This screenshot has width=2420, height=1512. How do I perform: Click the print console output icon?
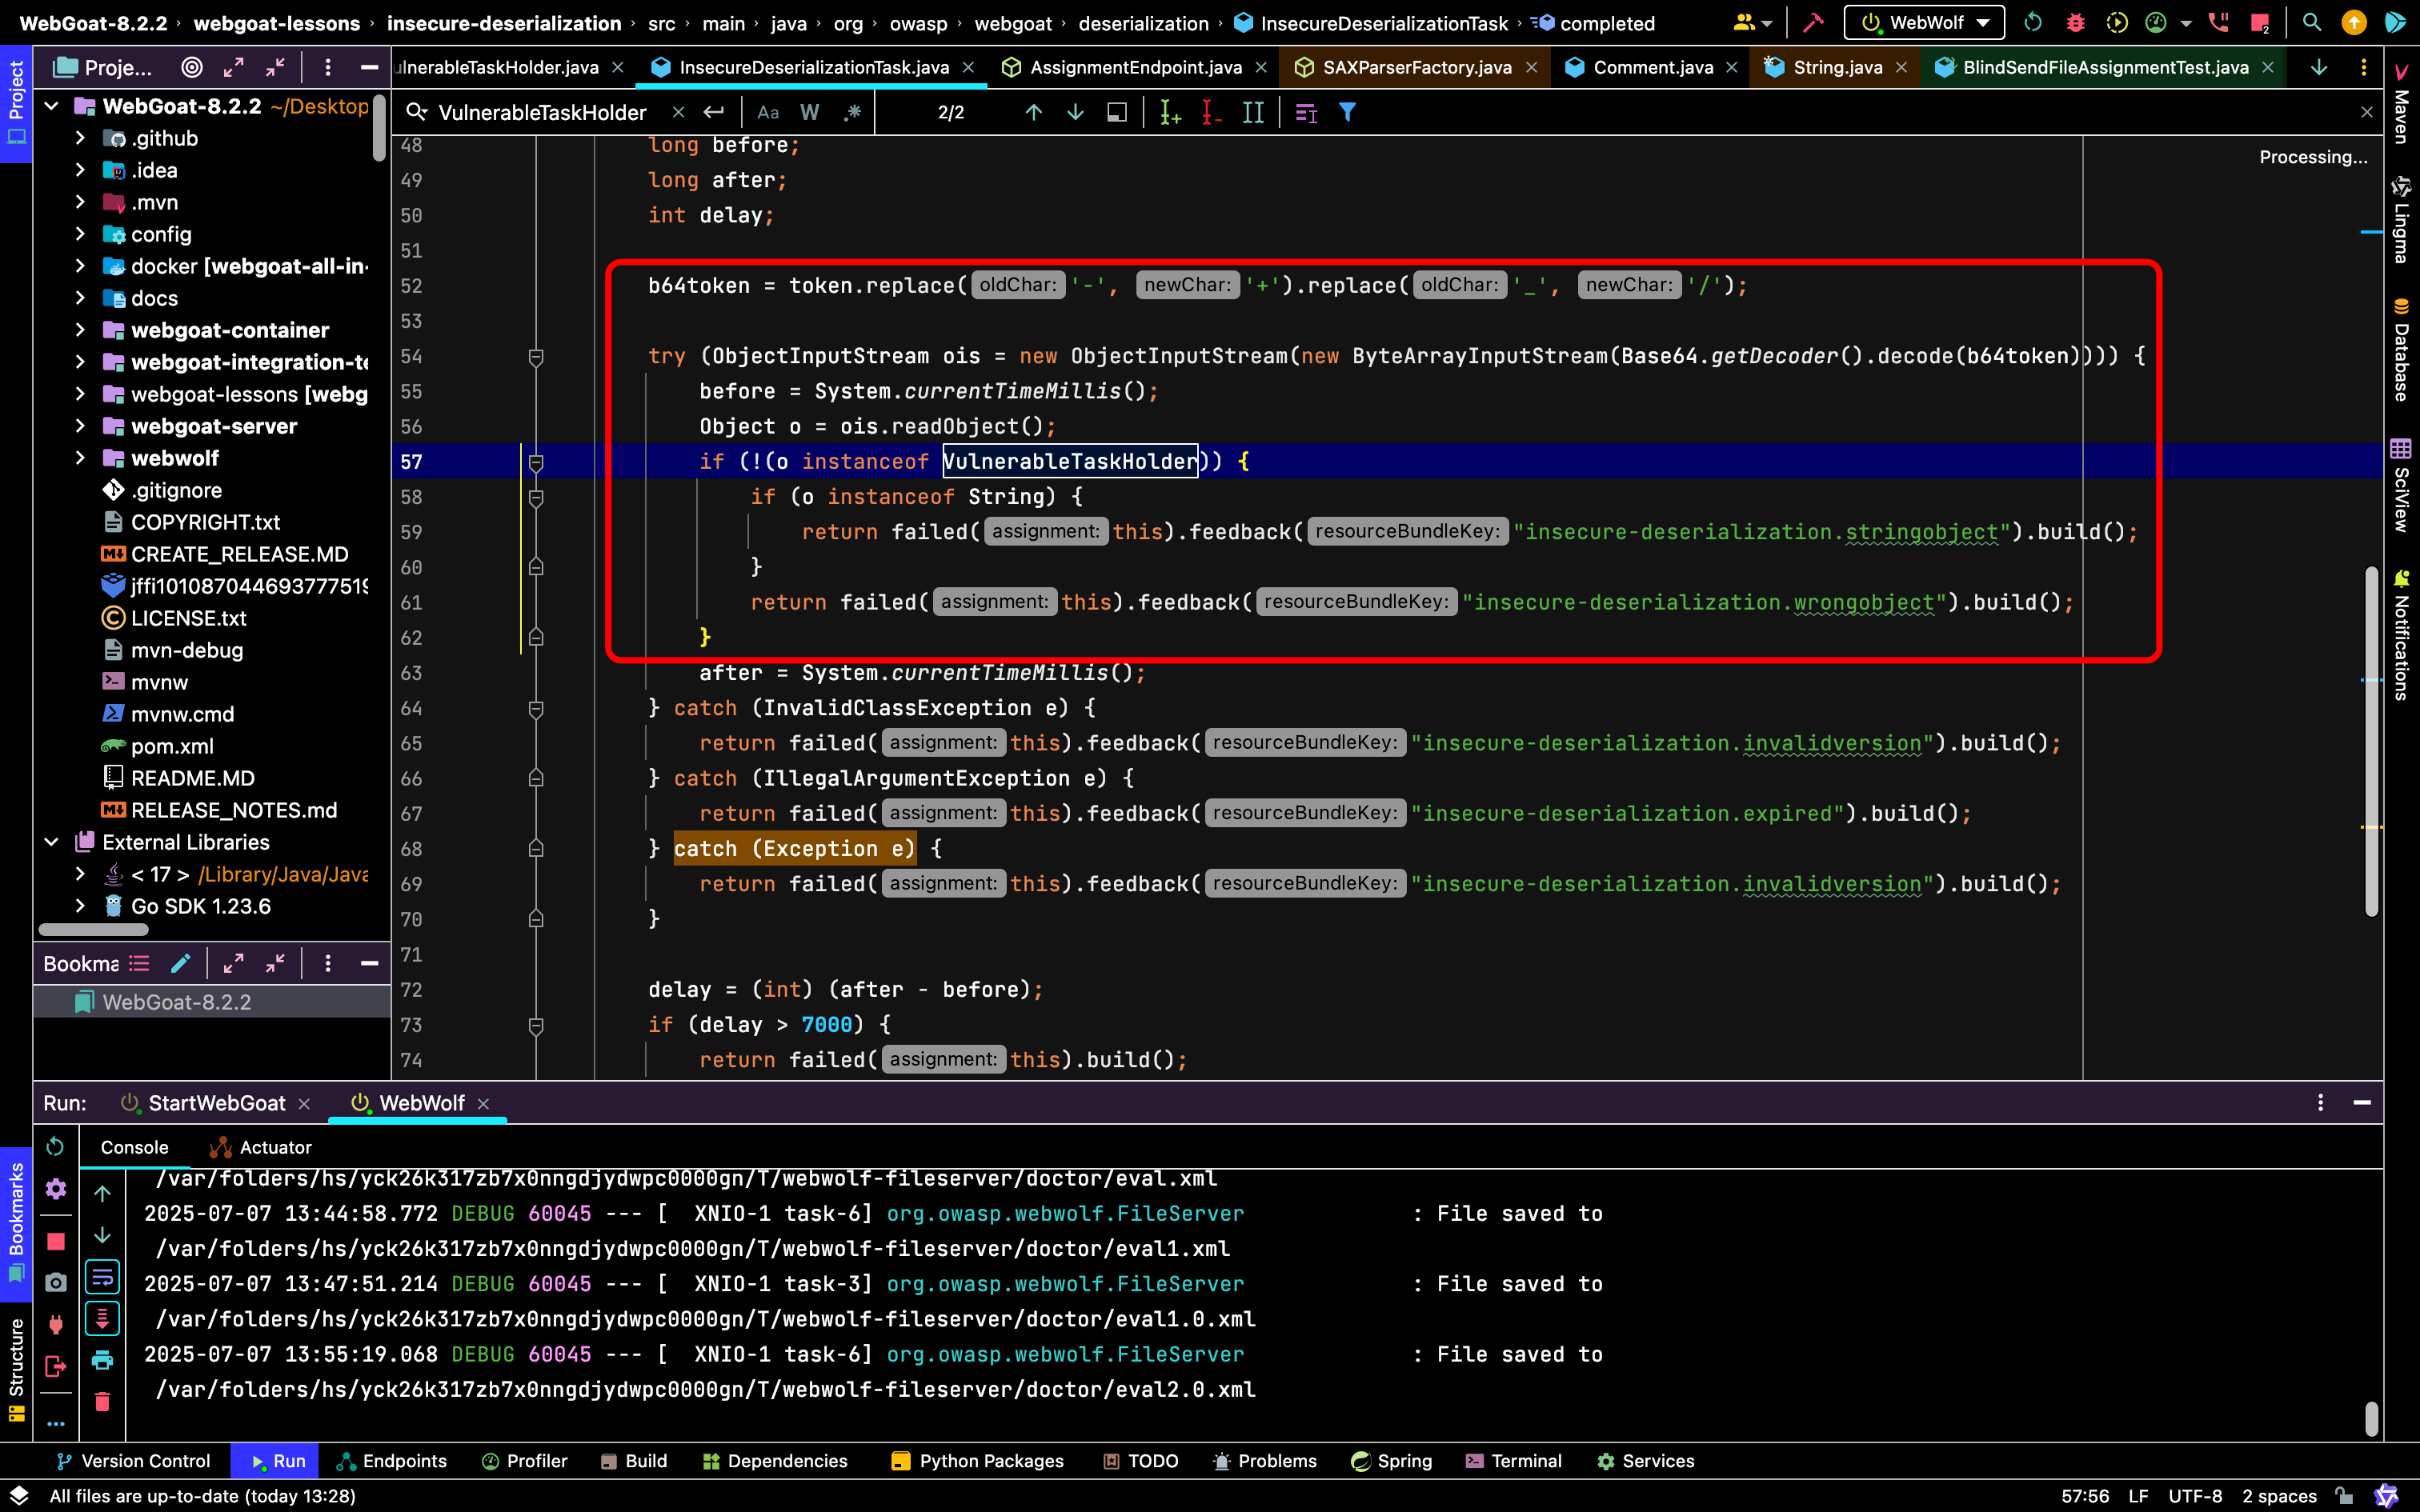coord(102,1360)
